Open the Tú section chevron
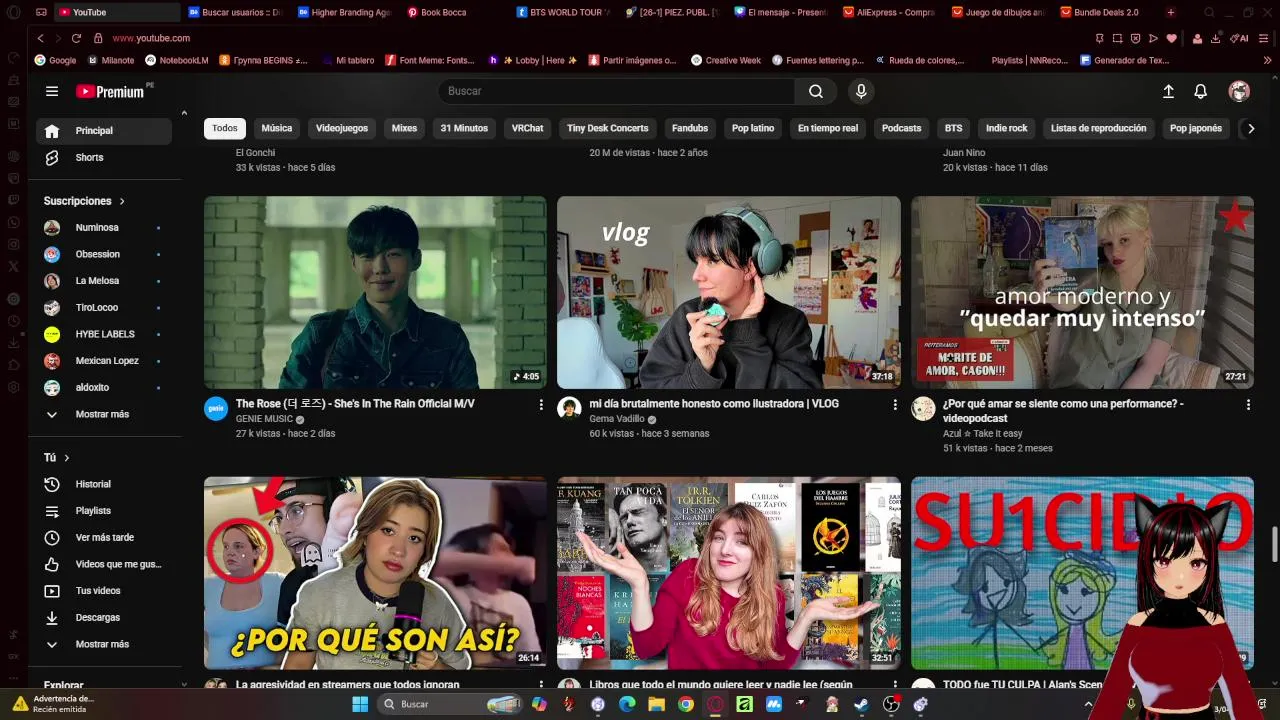This screenshot has height=720, width=1280. [67, 458]
